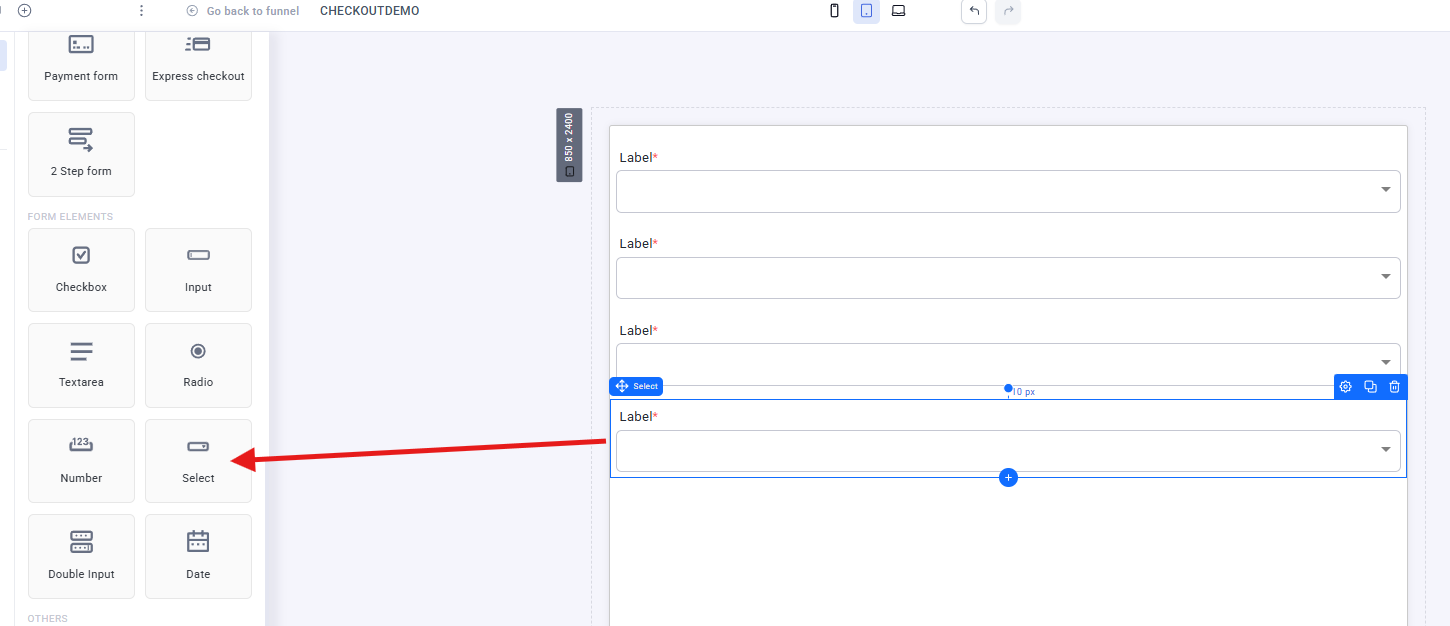Switch to tablet device preview
The image size is (1450, 626).
(x=866, y=11)
